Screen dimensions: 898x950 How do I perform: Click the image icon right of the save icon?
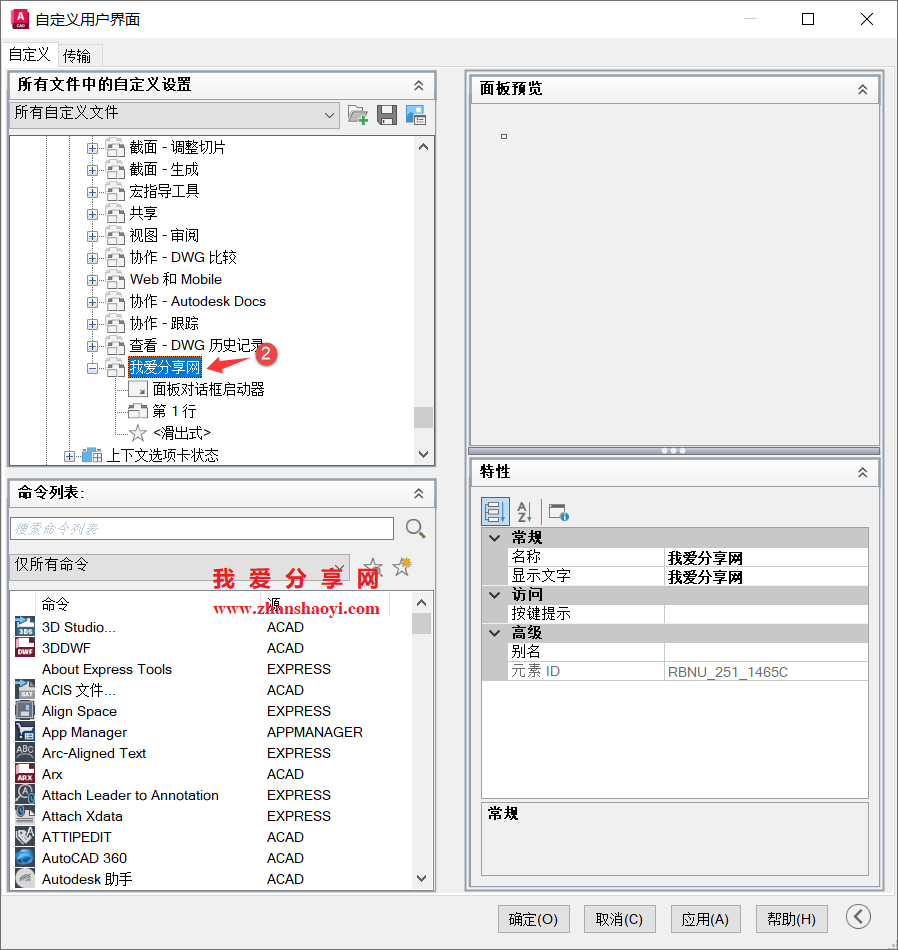pyautogui.click(x=414, y=114)
